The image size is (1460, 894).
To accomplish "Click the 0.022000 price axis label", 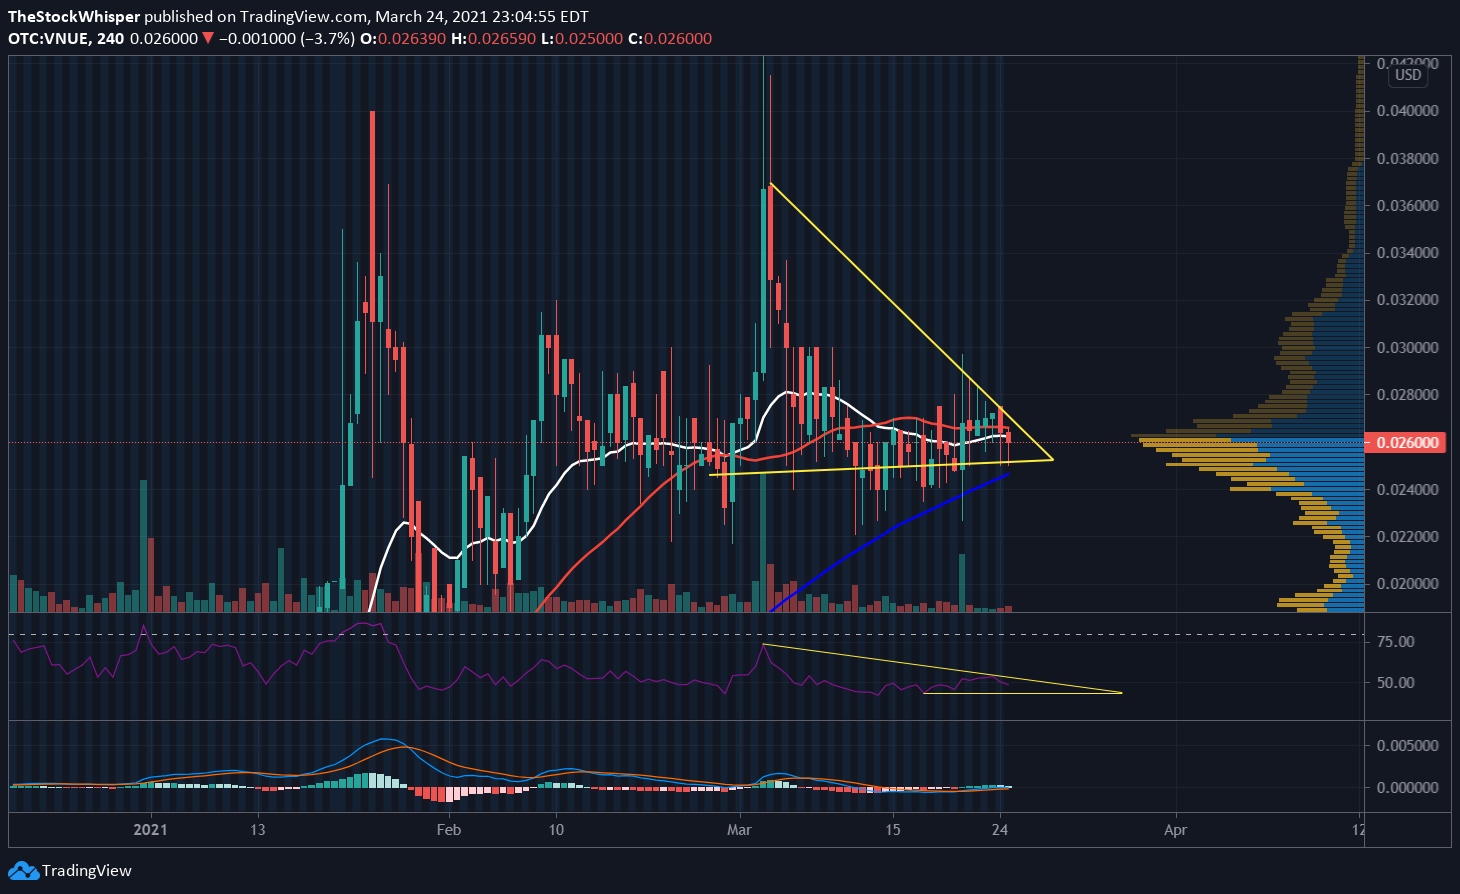I will pyautogui.click(x=1408, y=536).
